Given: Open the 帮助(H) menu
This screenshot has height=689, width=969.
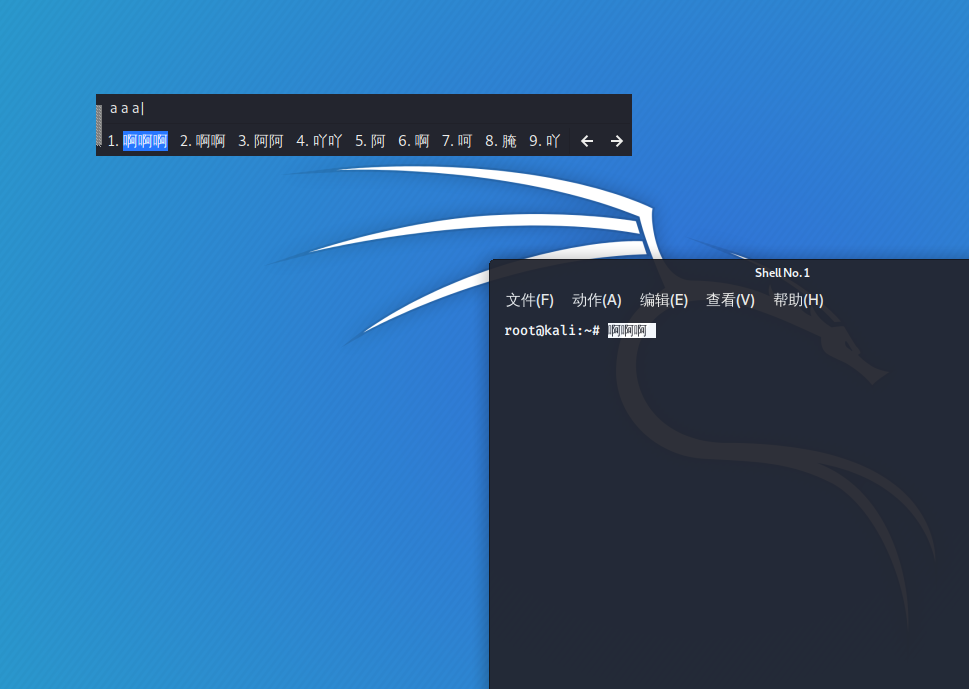Looking at the screenshot, I should [798, 300].
